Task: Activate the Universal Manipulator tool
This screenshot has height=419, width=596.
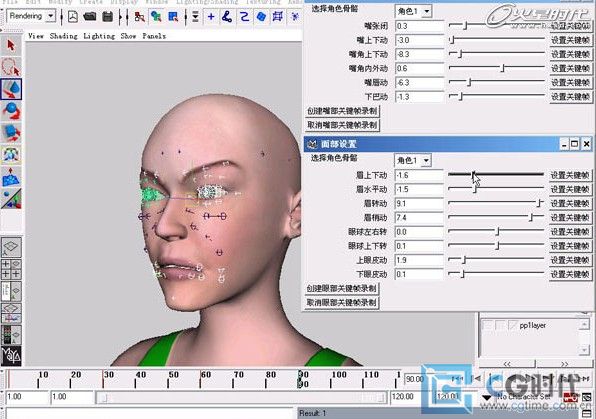Action: click(11, 155)
